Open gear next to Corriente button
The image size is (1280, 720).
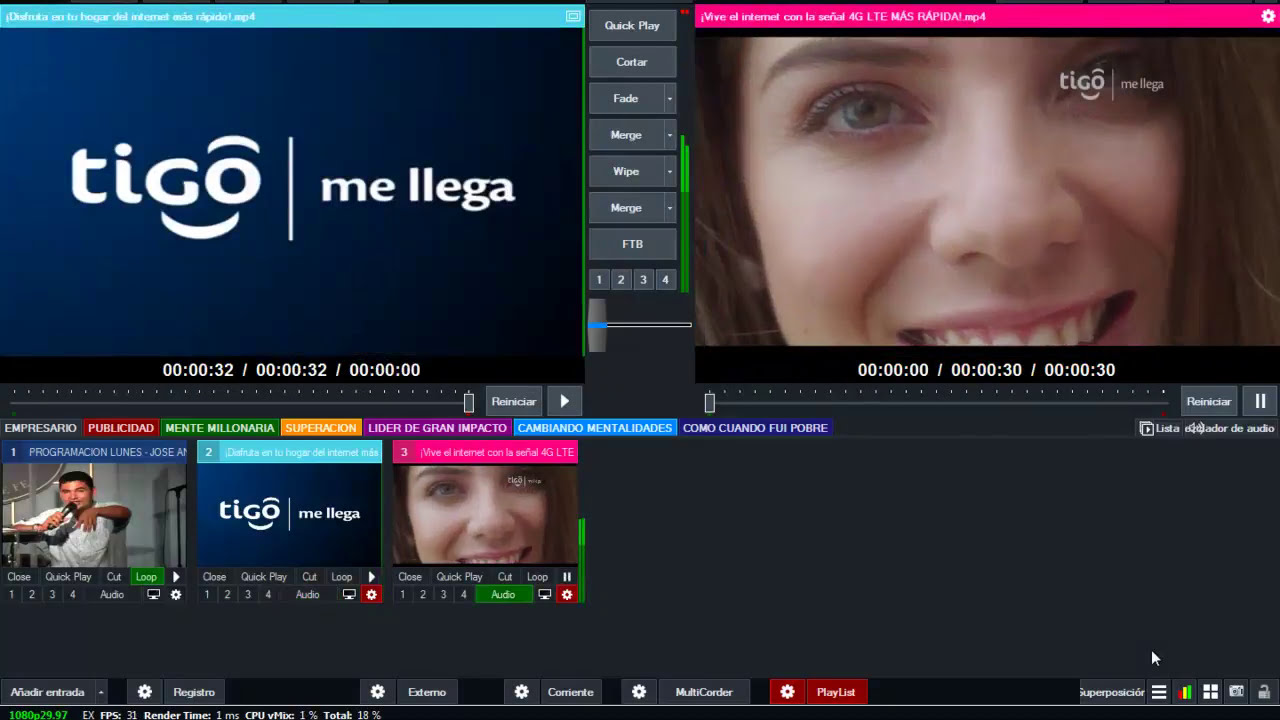point(521,692)
